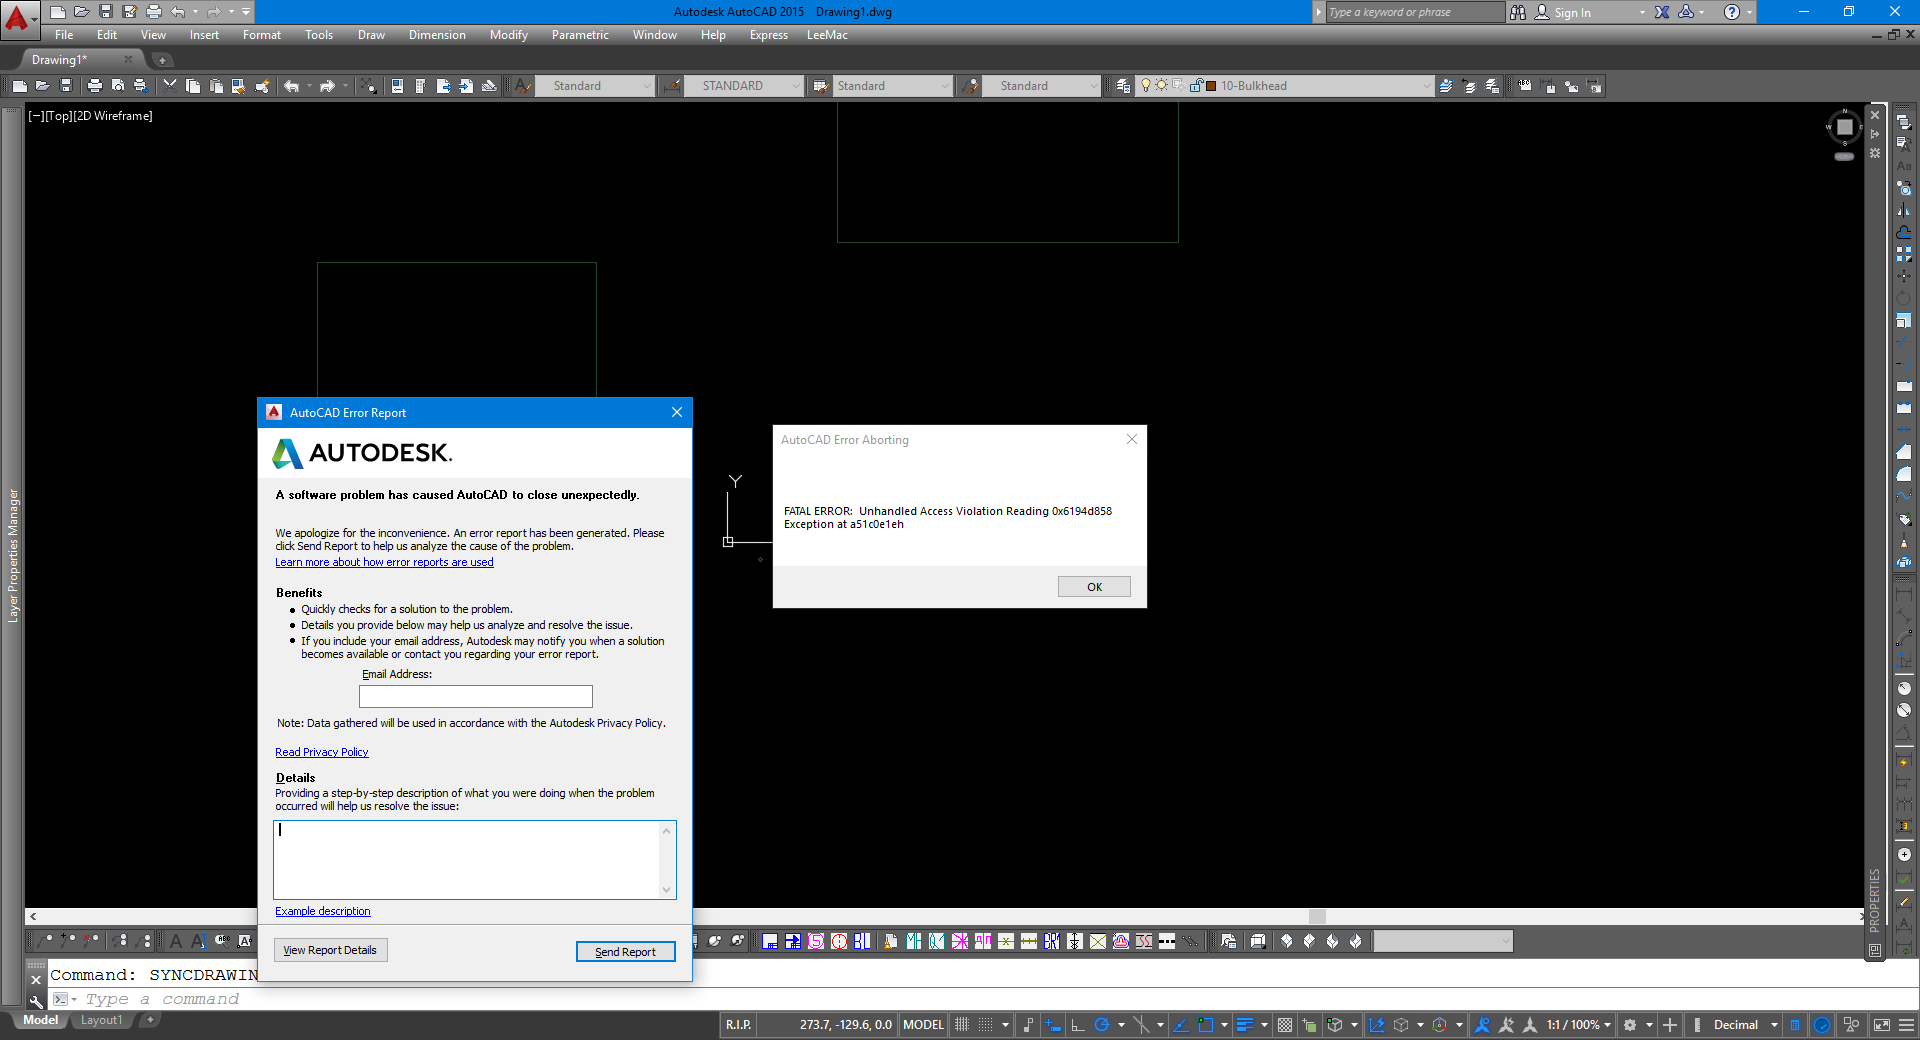
Task: Click the Redo arrow in Standard toolbar
Action: pos(327,86)
